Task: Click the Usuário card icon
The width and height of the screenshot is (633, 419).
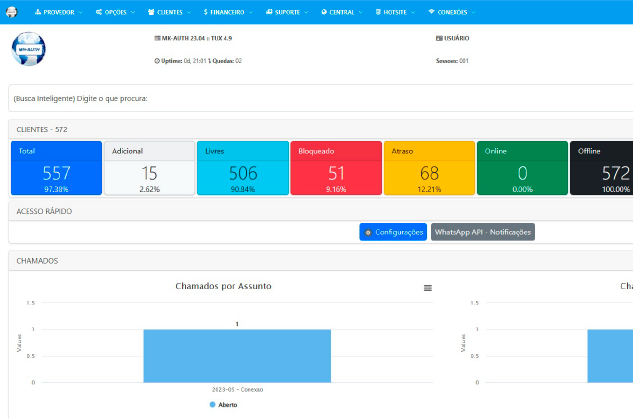Action: 439,38
